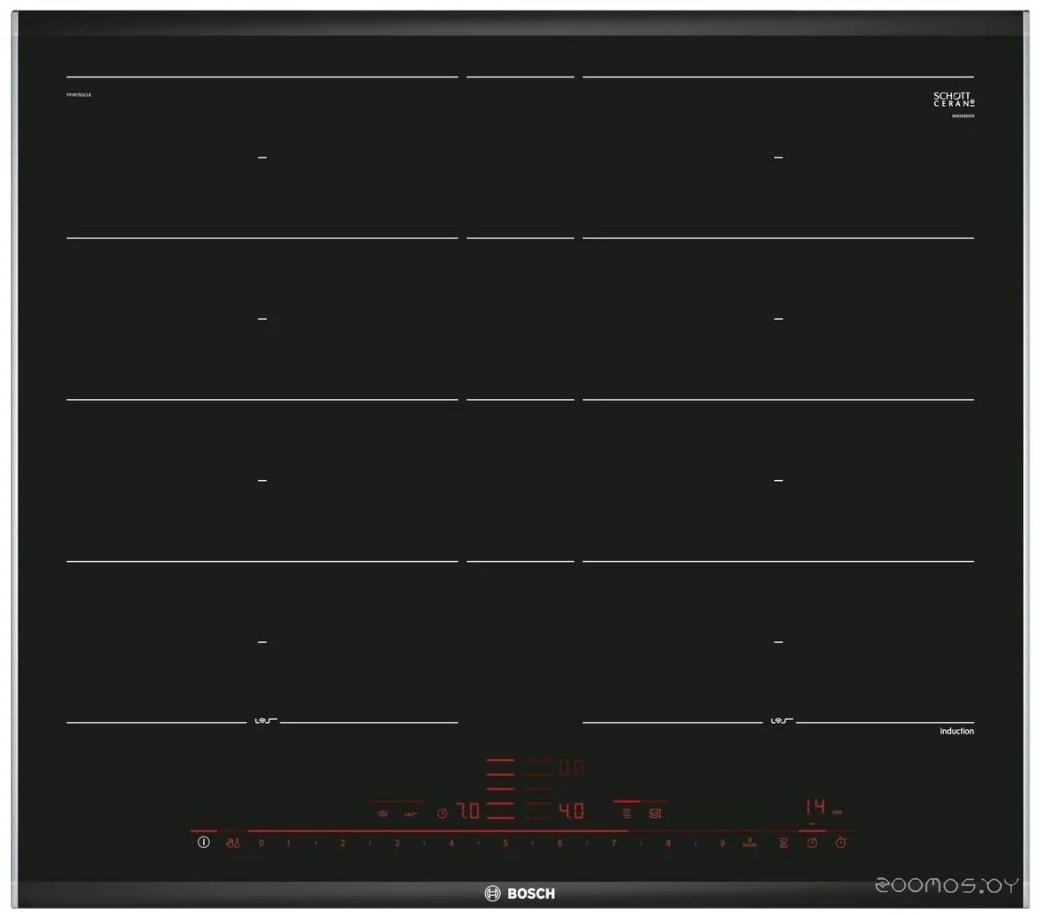1039x916 pixels.
Task: Tap the three-line move mode symbol
Action: point(626,813)
